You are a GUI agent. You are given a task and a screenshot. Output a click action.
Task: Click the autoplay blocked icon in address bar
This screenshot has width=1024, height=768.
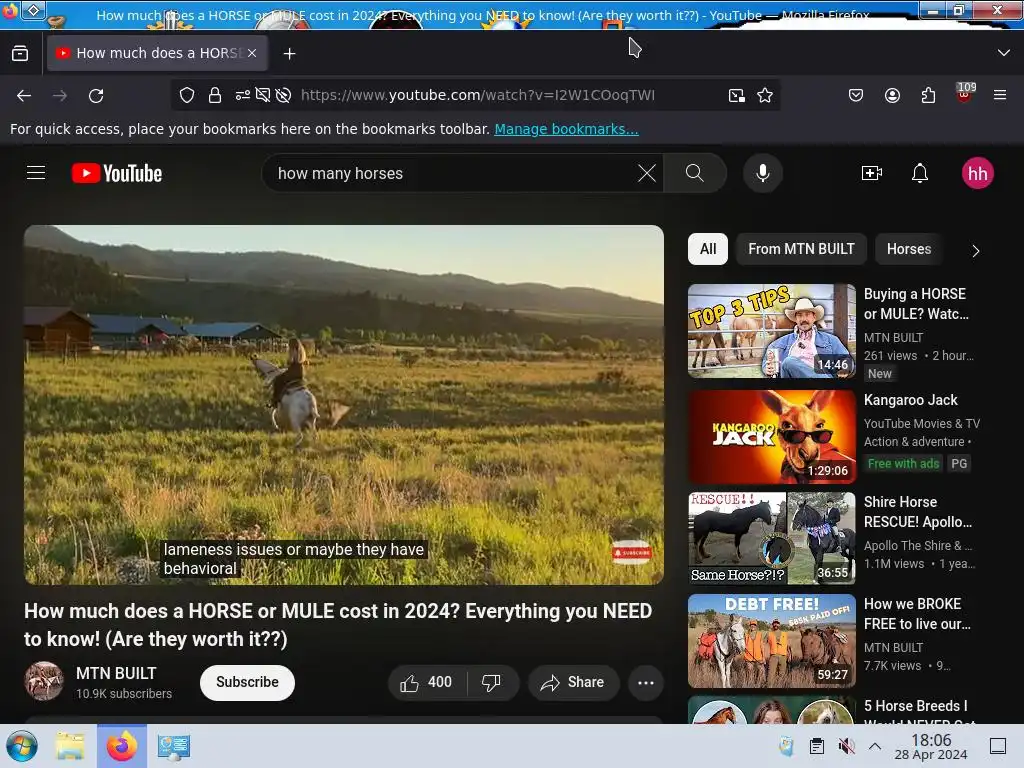point(283,95)
